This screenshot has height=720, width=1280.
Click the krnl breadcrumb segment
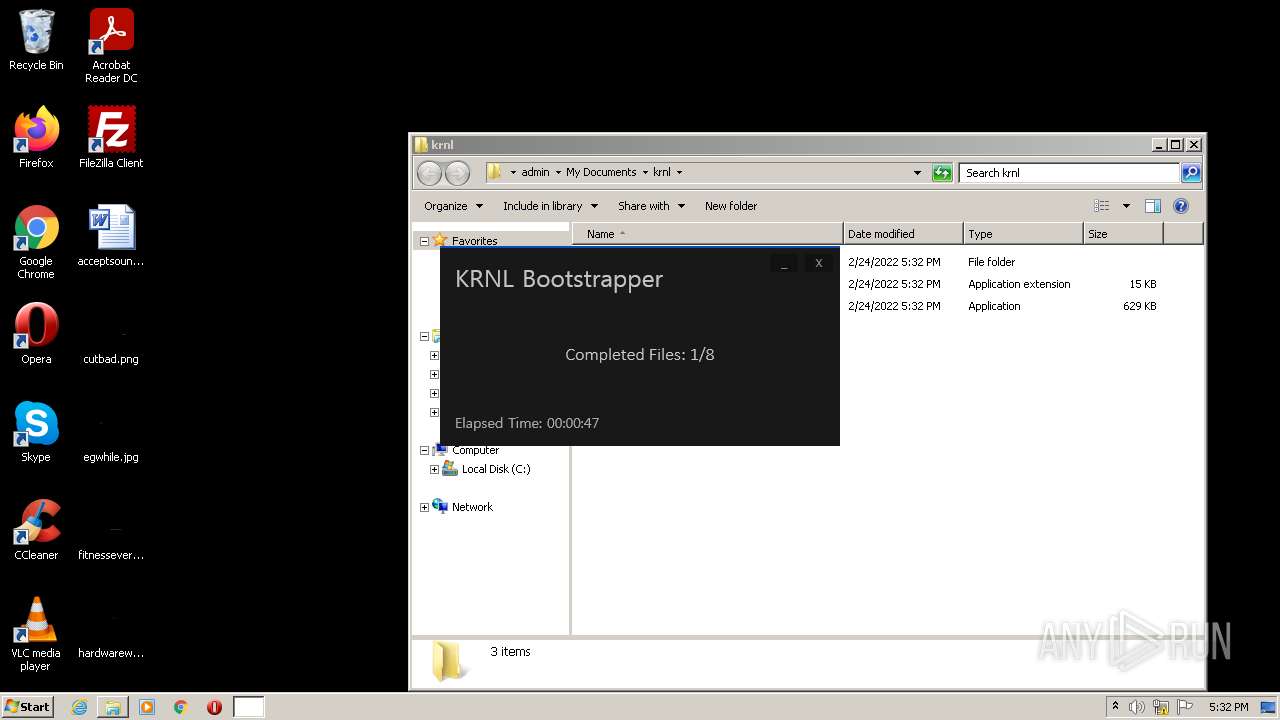(662, 173)
